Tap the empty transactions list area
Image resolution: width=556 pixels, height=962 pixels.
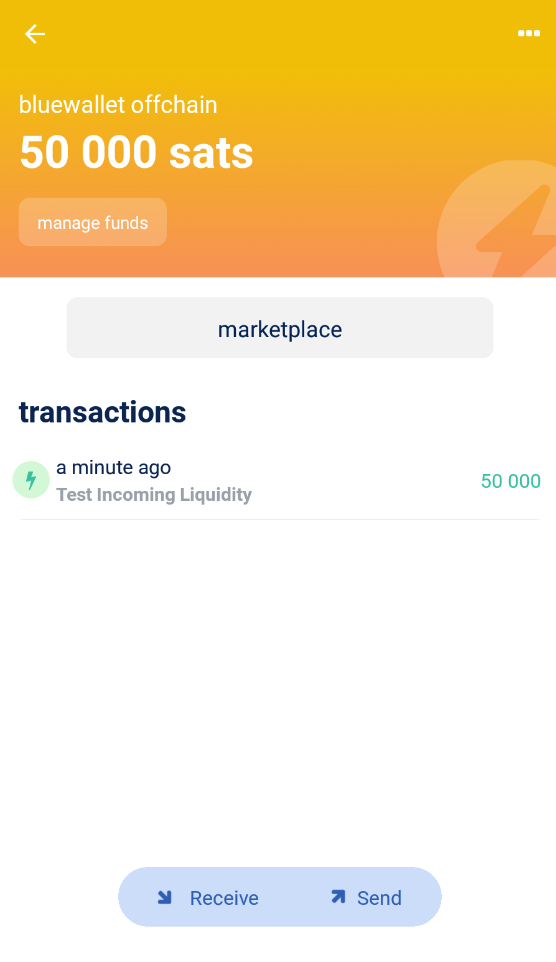tap(278, 687)
